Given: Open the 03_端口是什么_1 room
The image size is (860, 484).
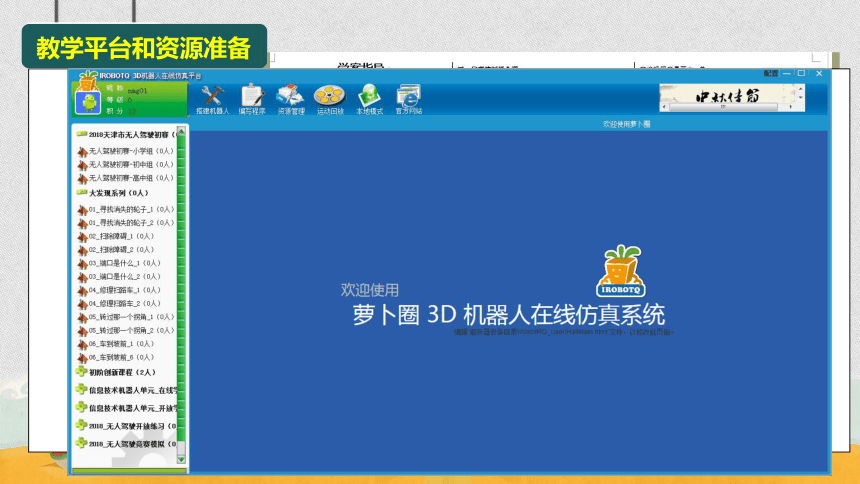Looking at the screenshot, I should pos(119,263).
